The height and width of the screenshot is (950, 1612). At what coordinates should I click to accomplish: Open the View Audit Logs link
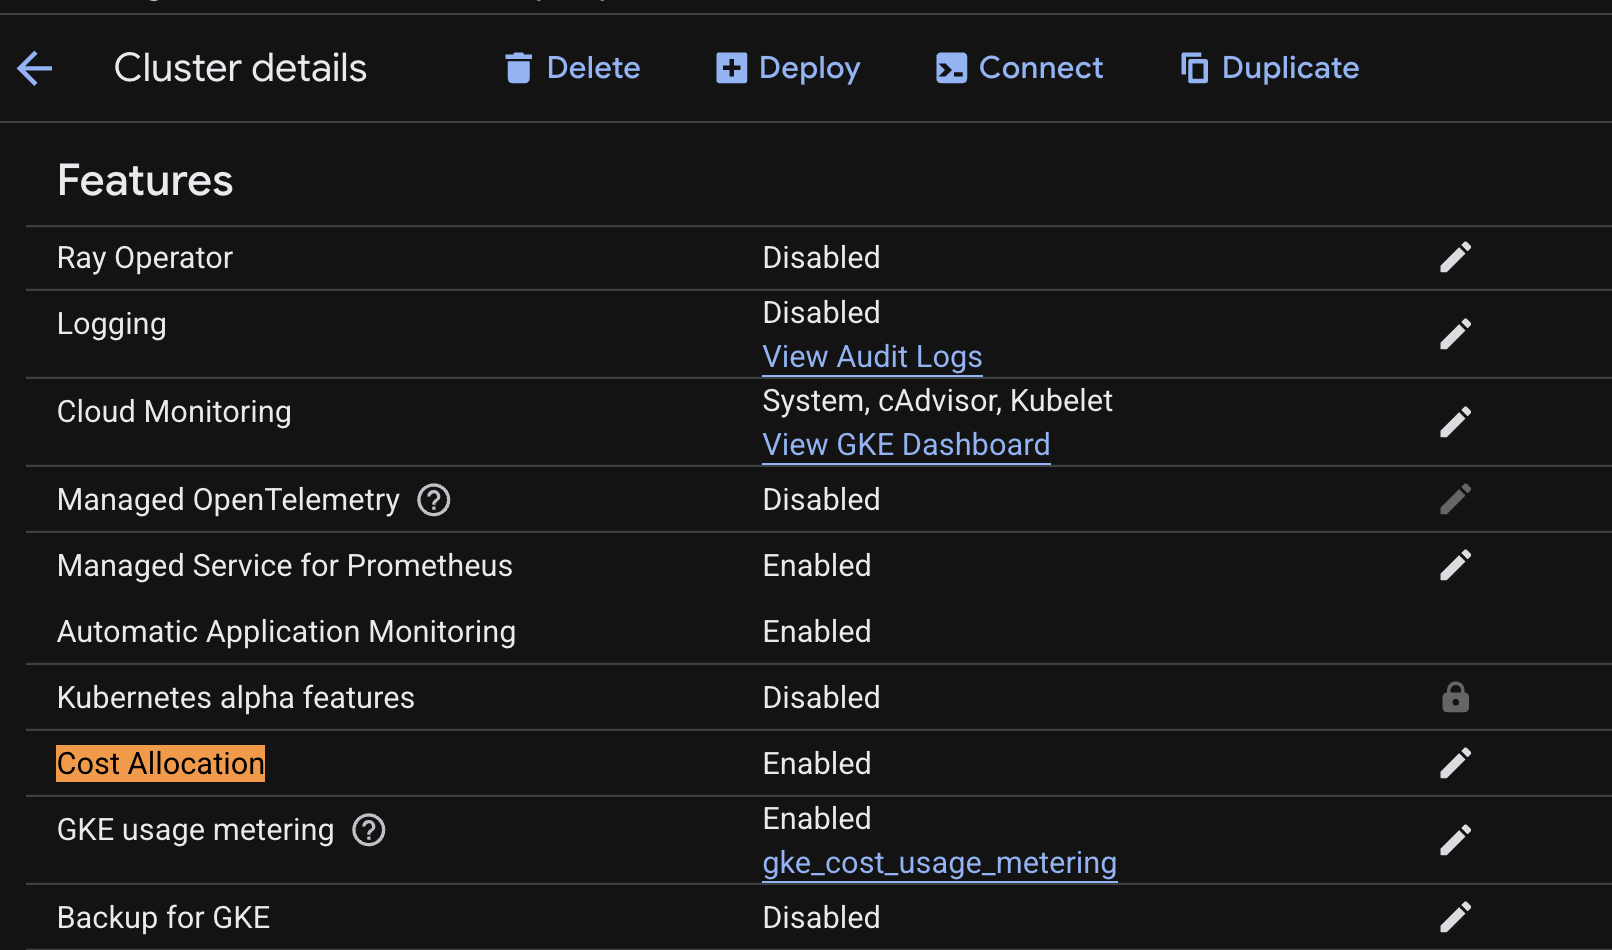(872, 357)
